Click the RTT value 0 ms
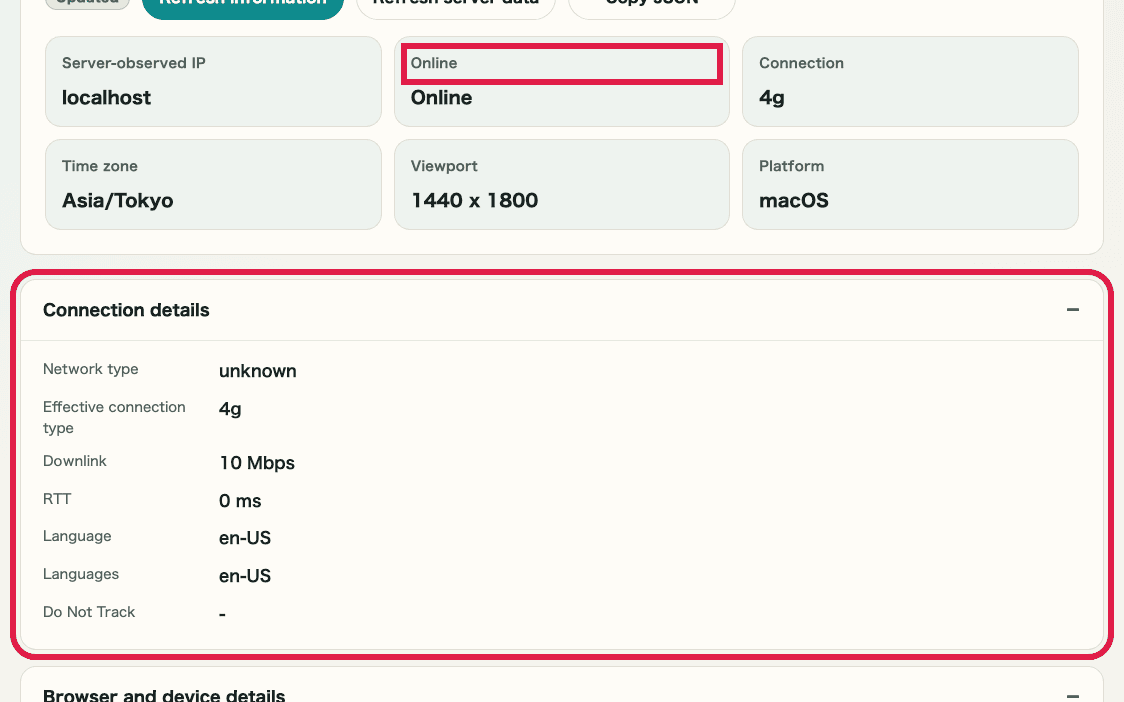 240,500
